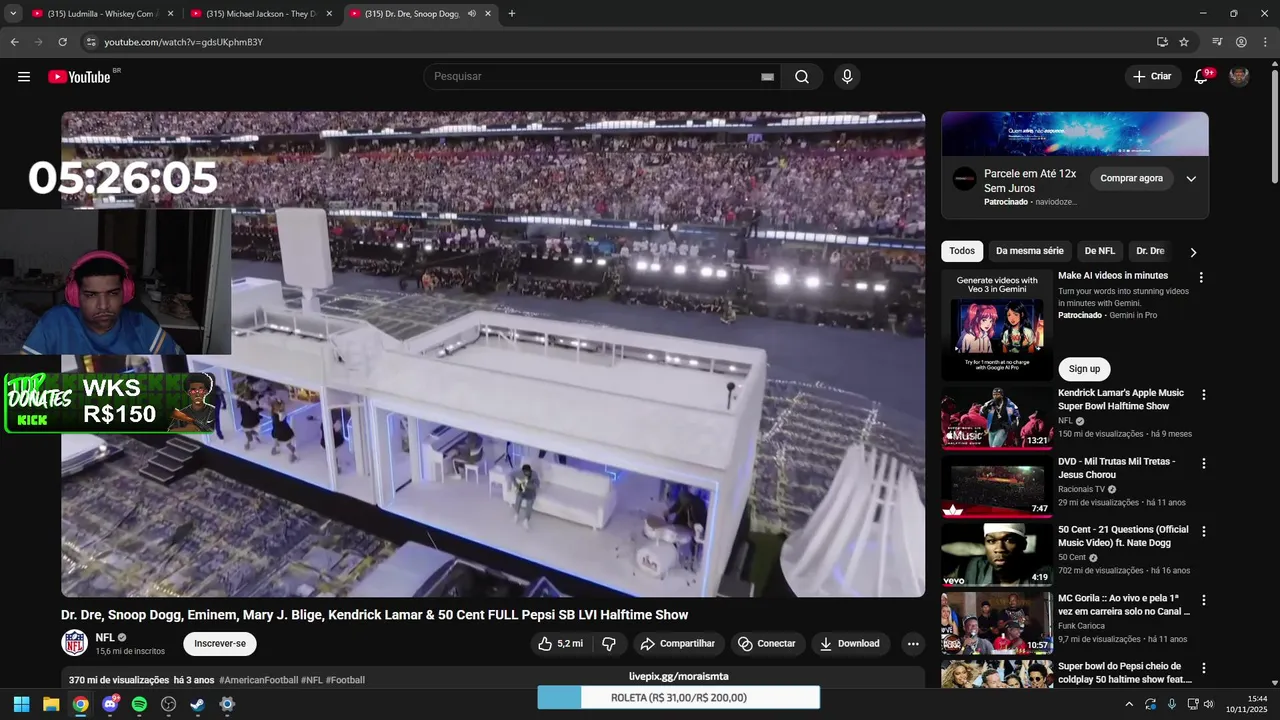Open Windows Start menu

point(21,704)
